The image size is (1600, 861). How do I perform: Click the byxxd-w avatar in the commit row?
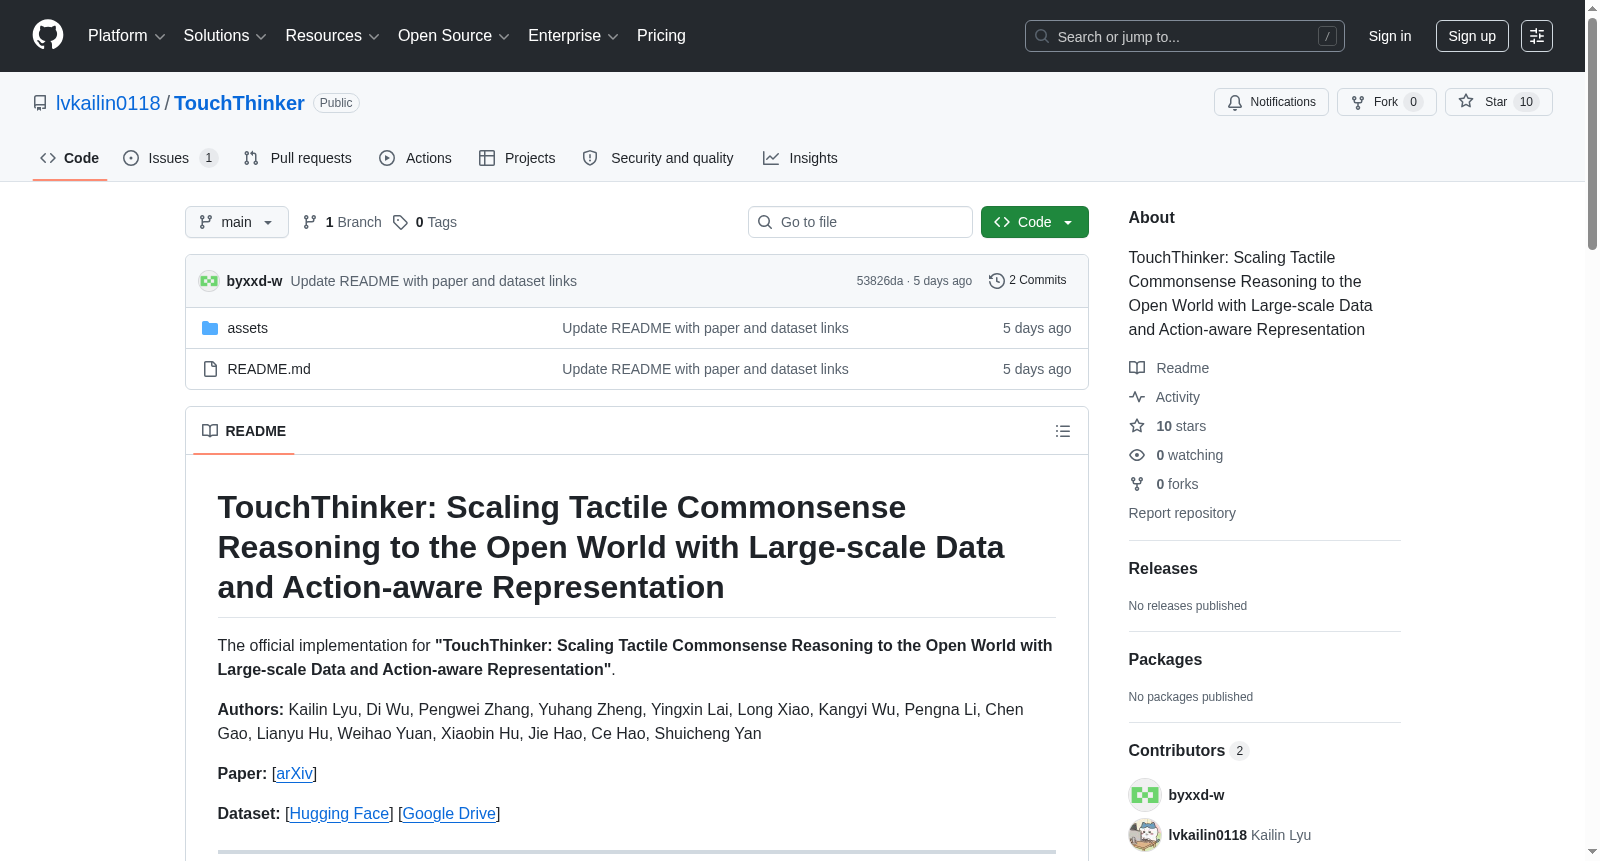[209, 281]
